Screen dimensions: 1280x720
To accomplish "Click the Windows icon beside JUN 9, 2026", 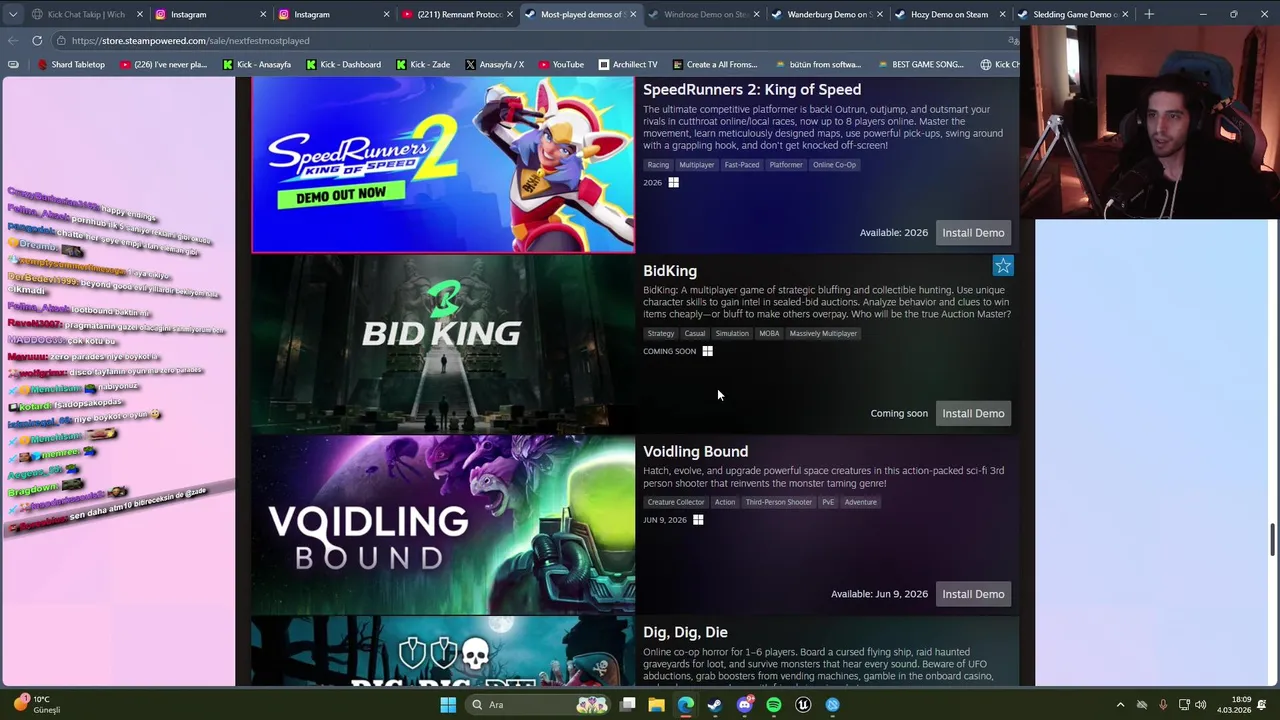I will (698, 520).
